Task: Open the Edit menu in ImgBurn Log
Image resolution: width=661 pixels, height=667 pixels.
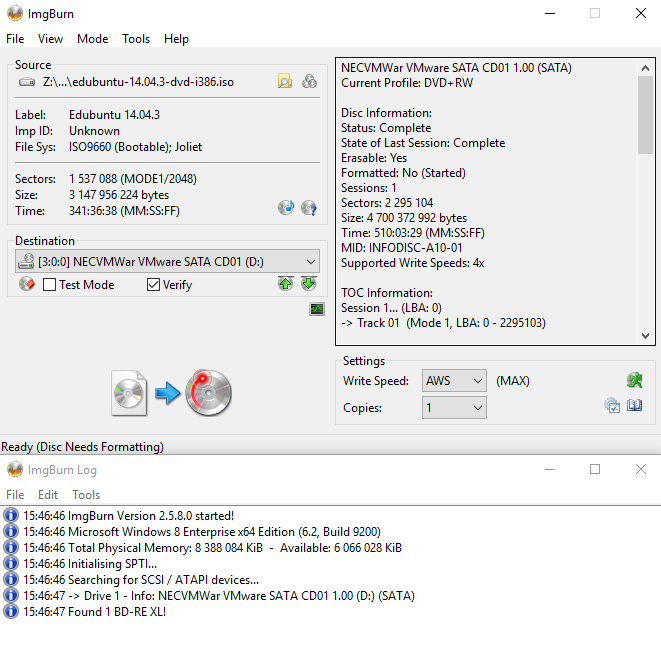Action: tap(48, 495)
